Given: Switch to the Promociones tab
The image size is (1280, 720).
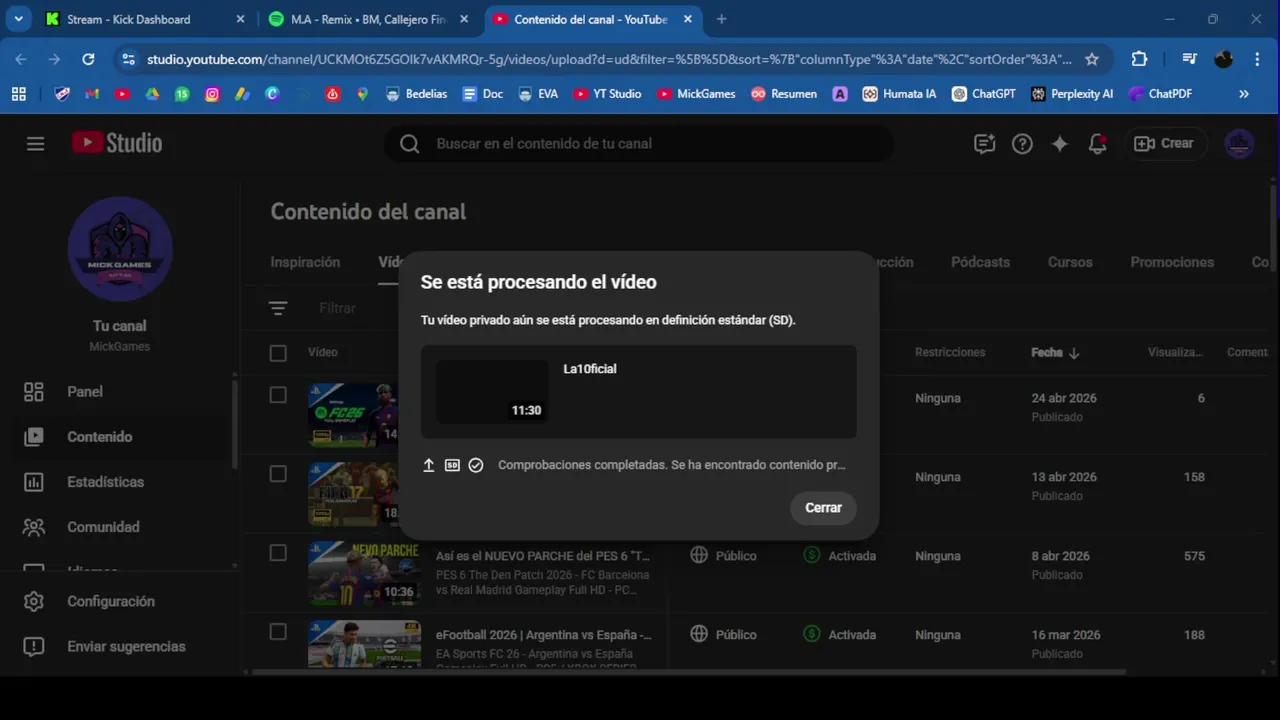Looking at the screenshot, I should pyautogui.click(x=1172, y=262).
